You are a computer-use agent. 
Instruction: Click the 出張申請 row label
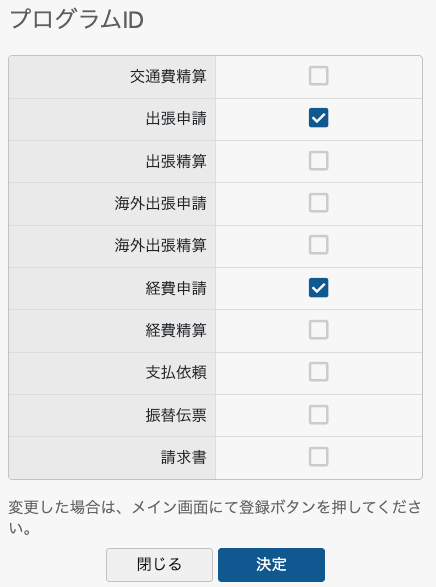click(x=176, y=119)
